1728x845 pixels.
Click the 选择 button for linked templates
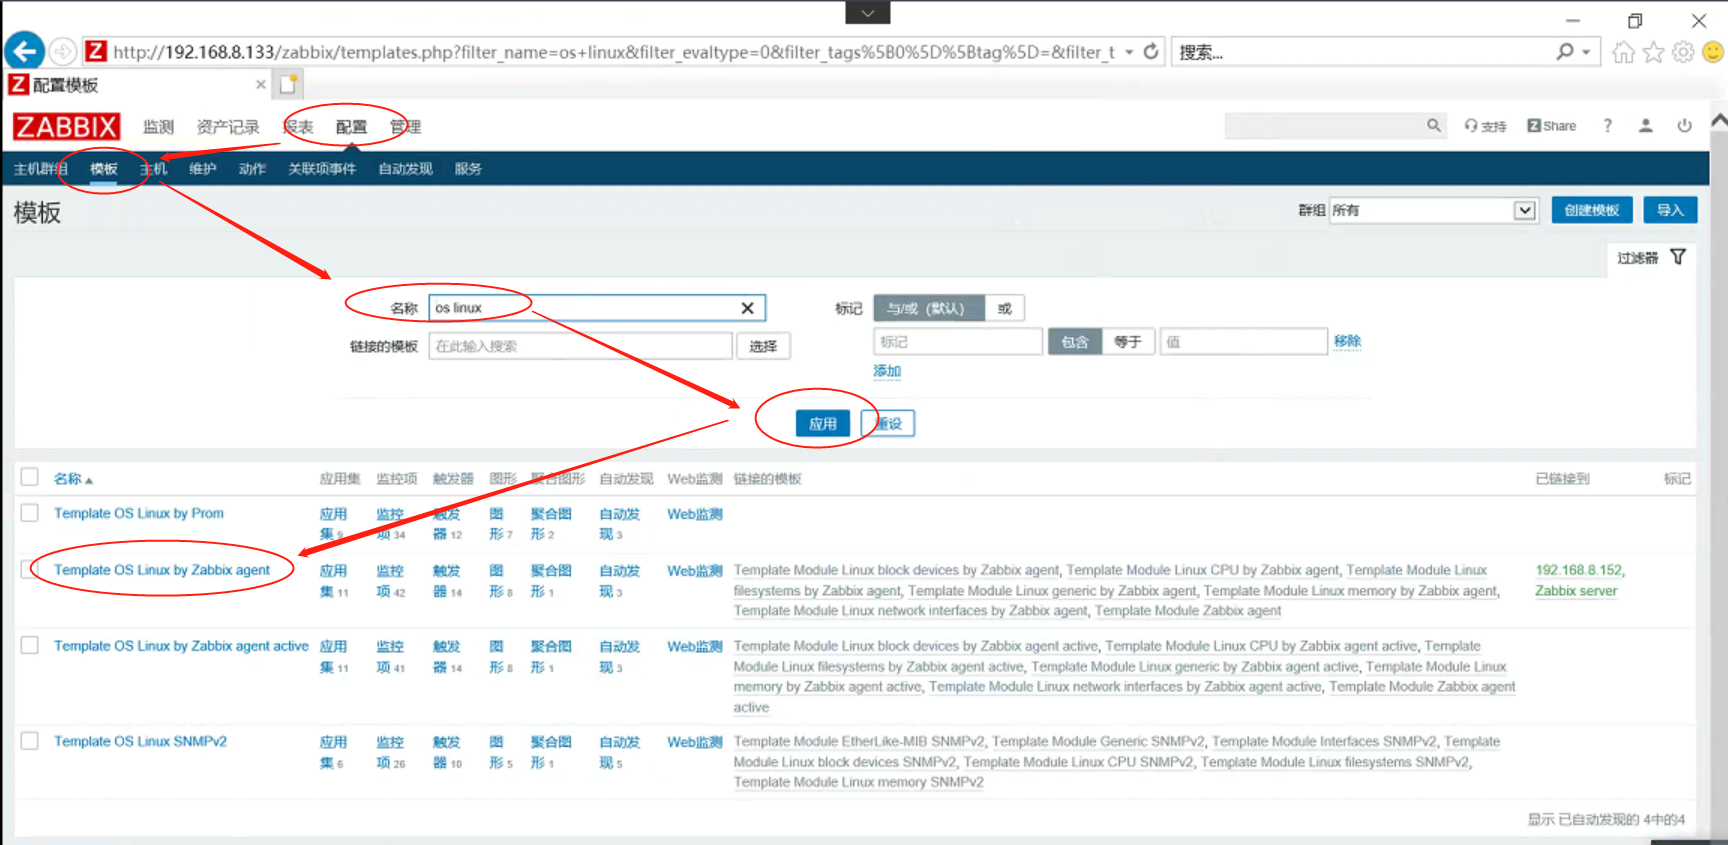[x=763, y=346]
